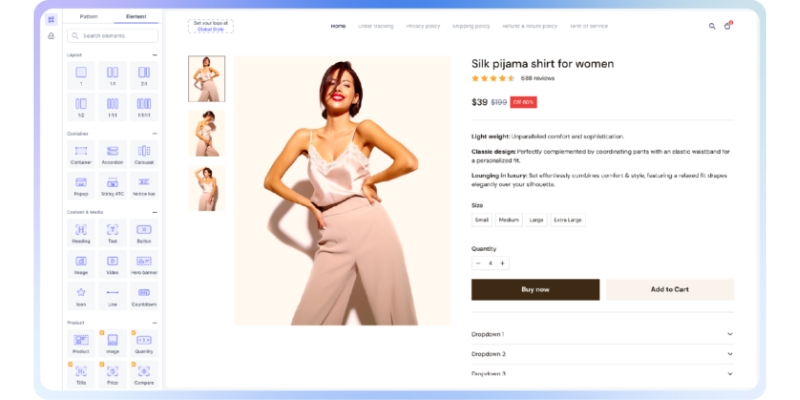Choose the Sticky ATC element
The width and height of the screenshot is (800, 400).
112,186
